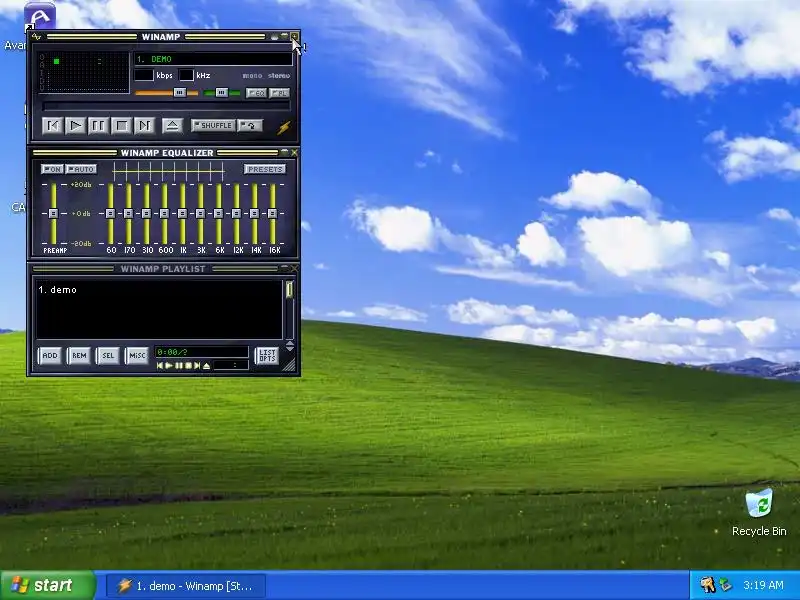The image size is (800, 600).
Task: Toggle windowshade mode on main Winamp title bar
Action: click(x=285, y=37)
